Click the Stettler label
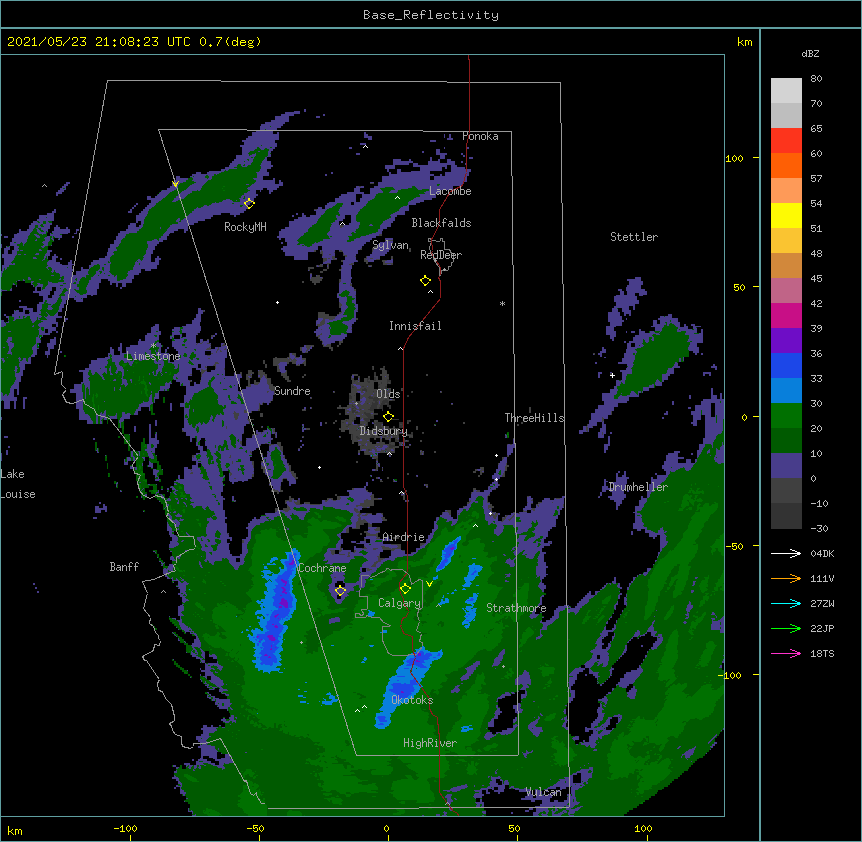This screenshot has width=862, height=842. [x=634, y=237]
